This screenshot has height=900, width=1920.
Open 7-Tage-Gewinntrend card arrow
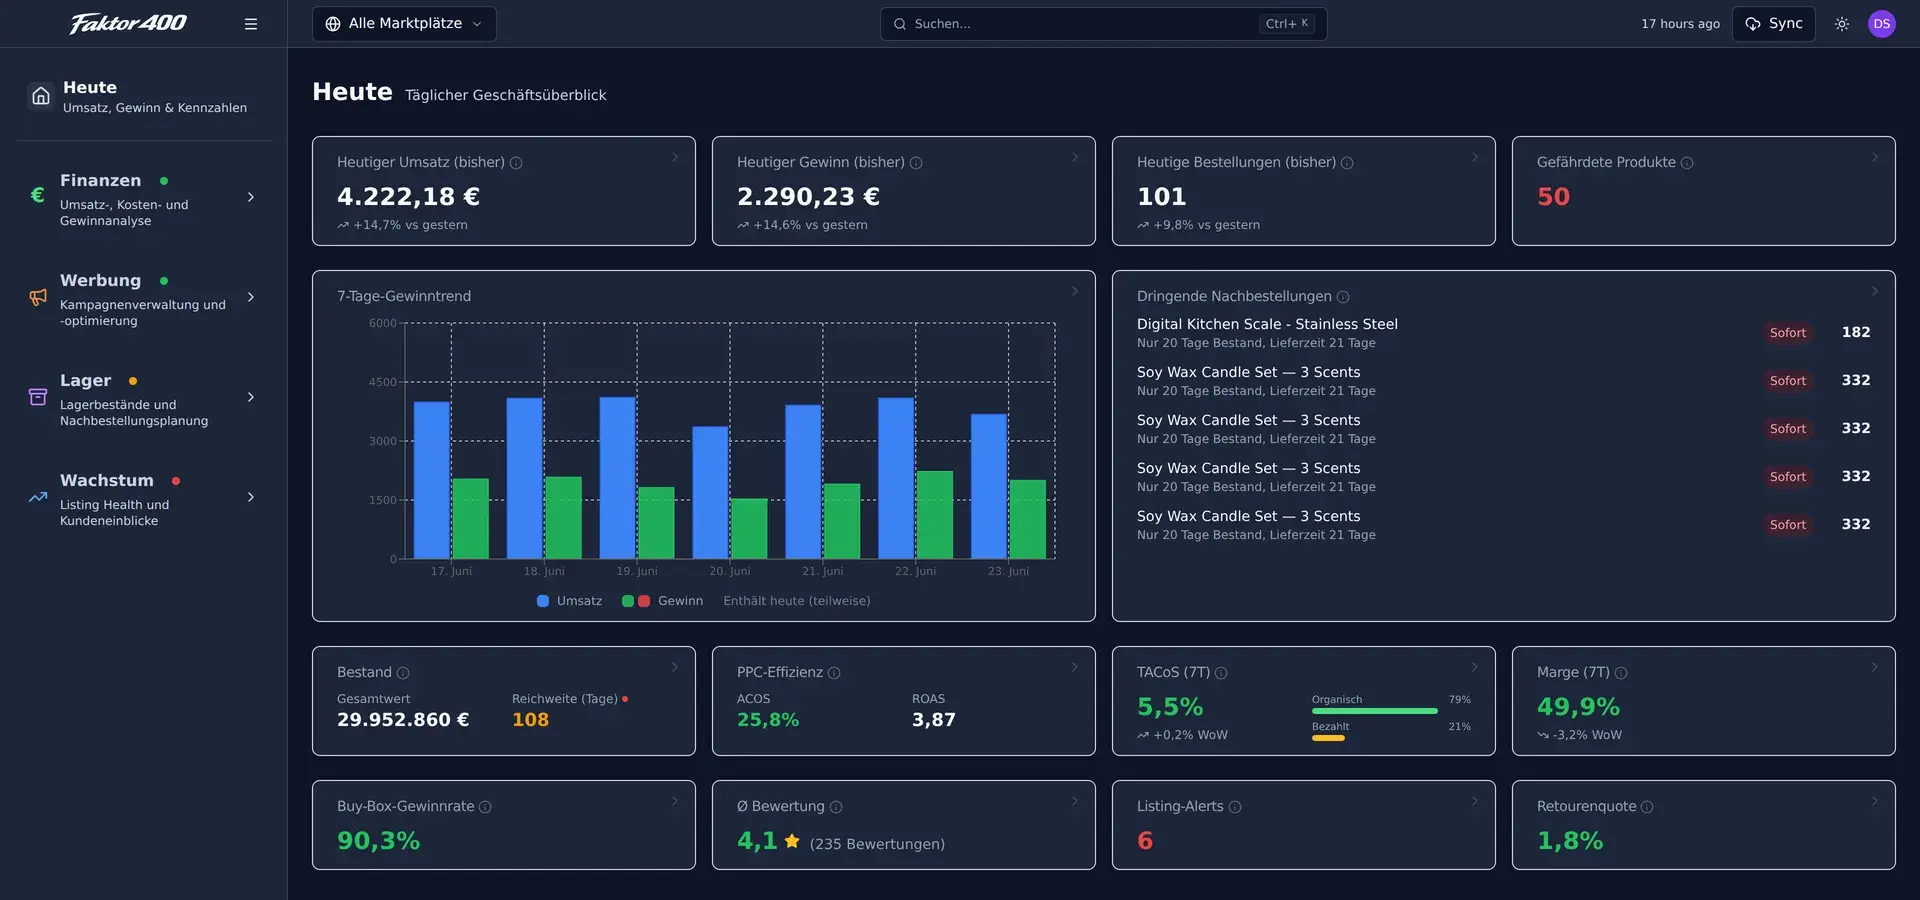1075,291
